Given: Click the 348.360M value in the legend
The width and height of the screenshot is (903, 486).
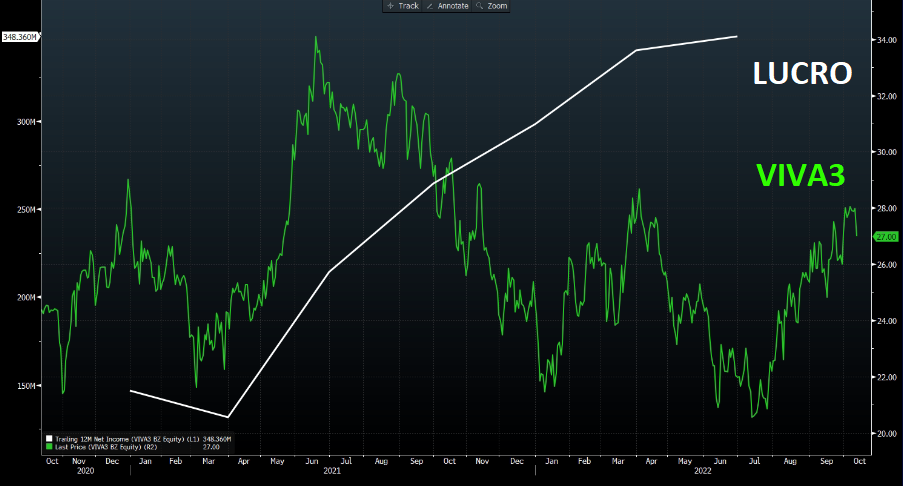Looking at the screenshot, I should (217, 439).
